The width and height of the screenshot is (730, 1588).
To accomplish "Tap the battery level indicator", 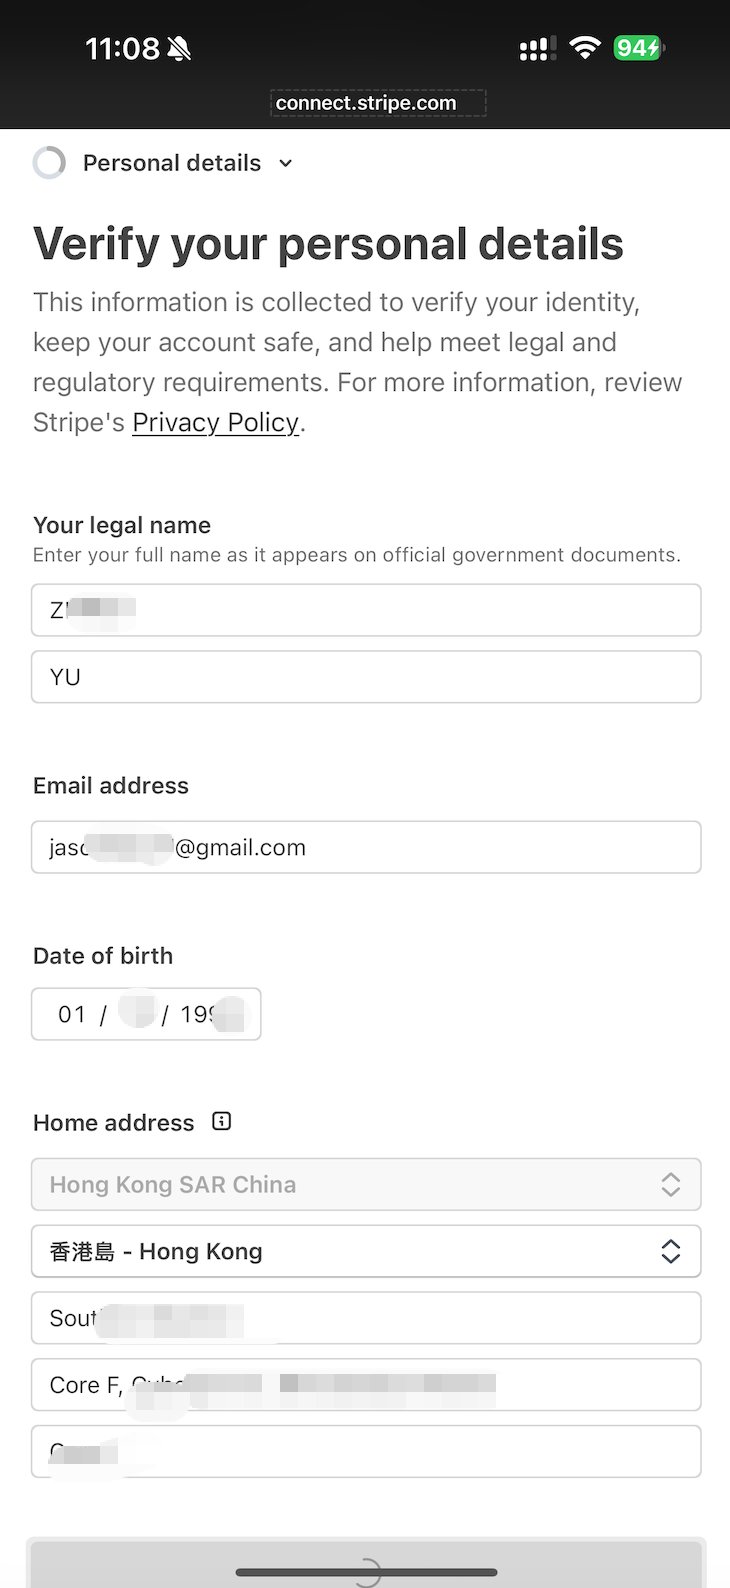I will tap(638, 48).
